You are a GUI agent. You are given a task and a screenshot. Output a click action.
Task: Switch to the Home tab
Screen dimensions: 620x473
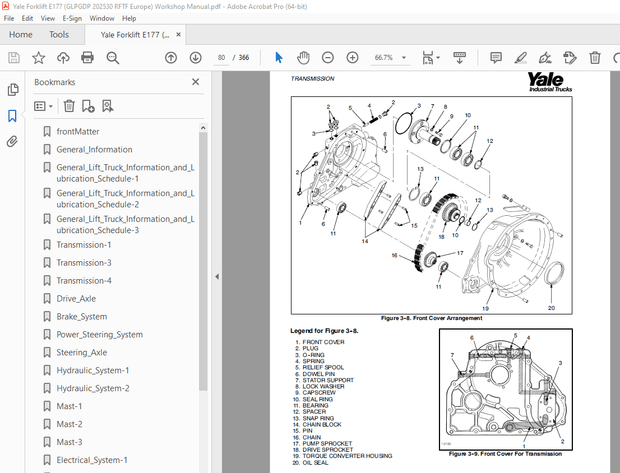pos(21,35)
